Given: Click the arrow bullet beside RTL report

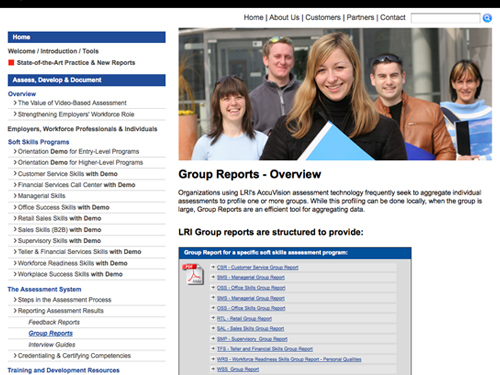Looking at the screenshot, I should tap(213, 318).
